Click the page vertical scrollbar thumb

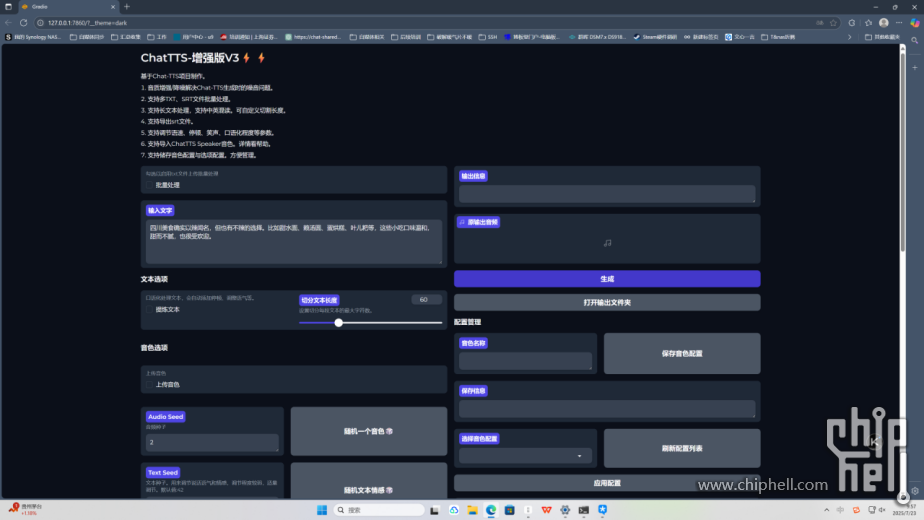[902, 152]
